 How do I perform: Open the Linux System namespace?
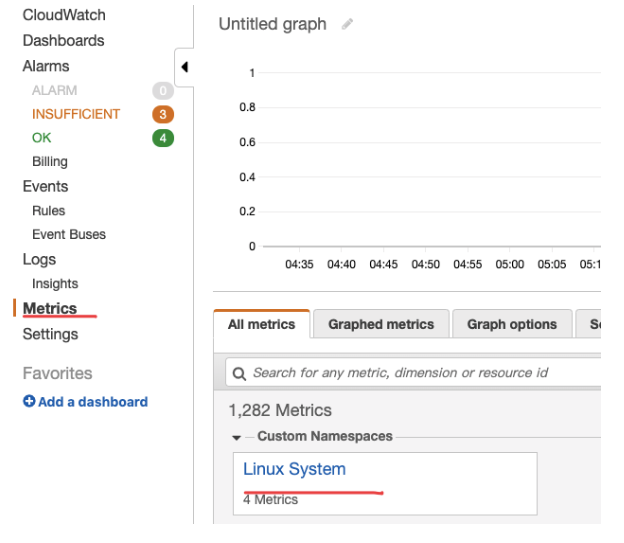294,469
